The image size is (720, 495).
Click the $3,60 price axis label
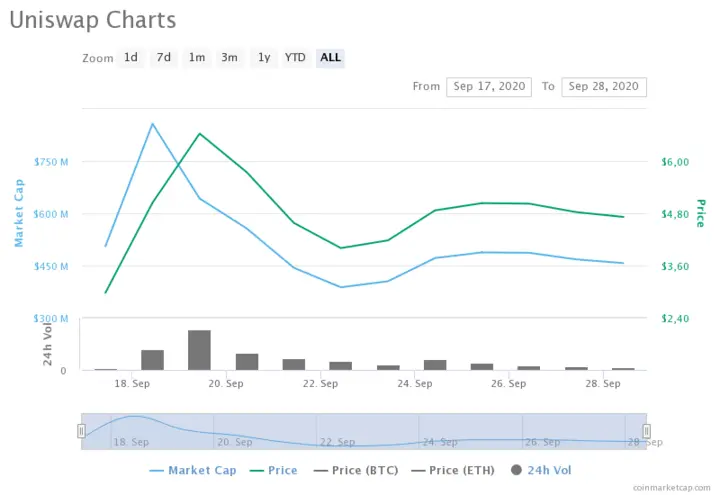[675, 267]
